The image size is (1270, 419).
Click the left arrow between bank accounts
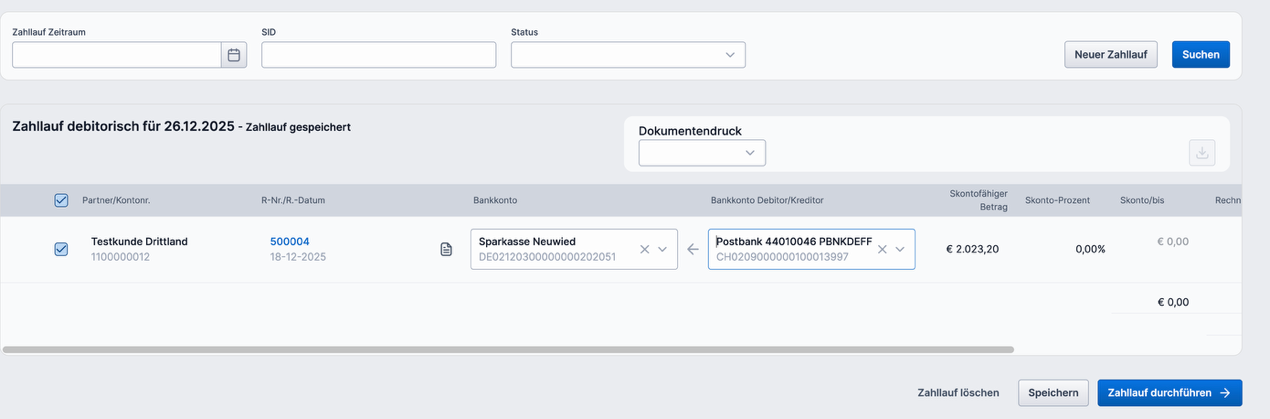tap(693, 249)
